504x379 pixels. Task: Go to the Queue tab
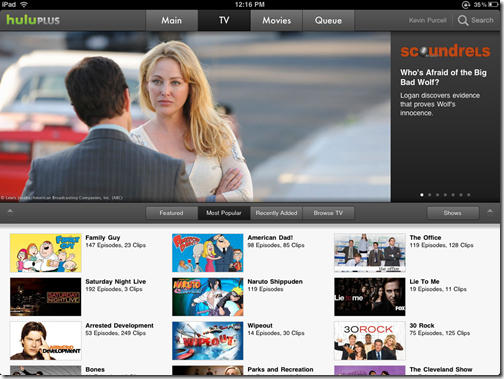(x=328, y=20)
